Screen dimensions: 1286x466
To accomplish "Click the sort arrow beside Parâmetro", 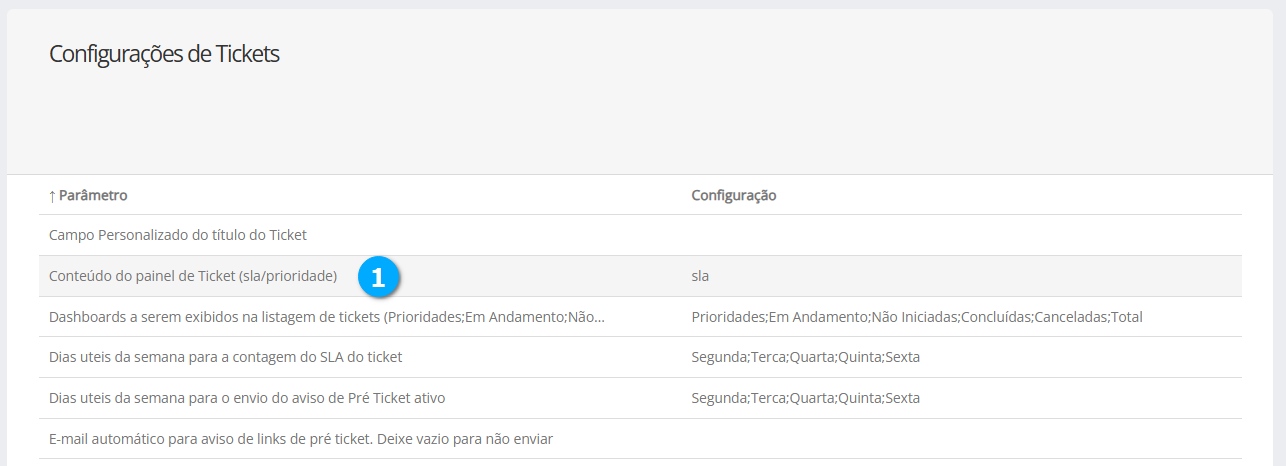I will [x=52, y=195].
